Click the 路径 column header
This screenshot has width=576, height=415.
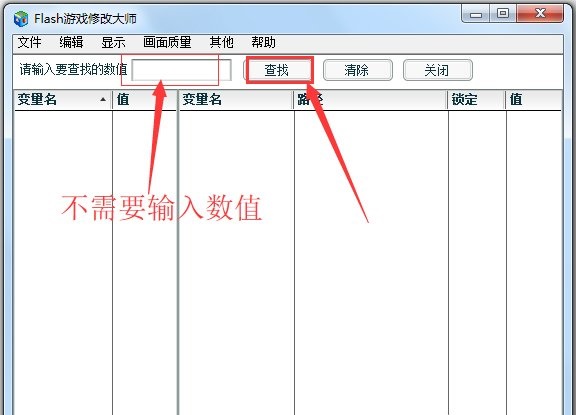point(371,100)
